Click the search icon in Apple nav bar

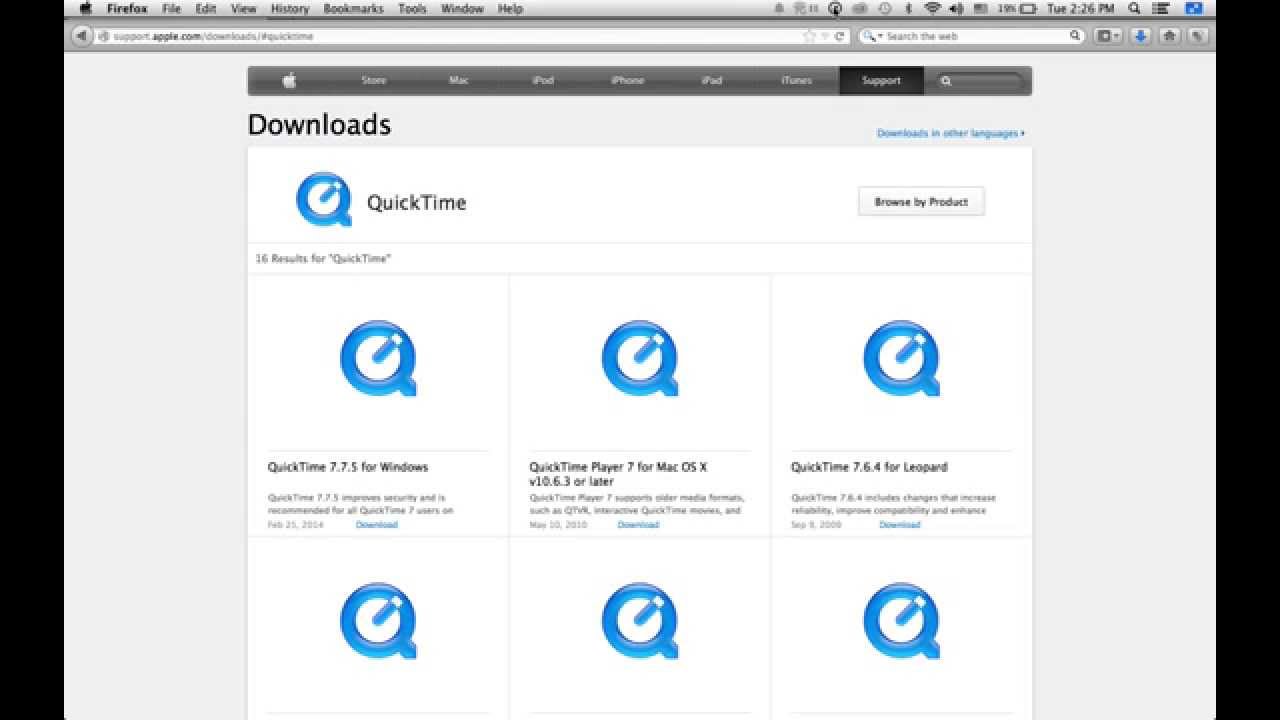coord(946,81)
